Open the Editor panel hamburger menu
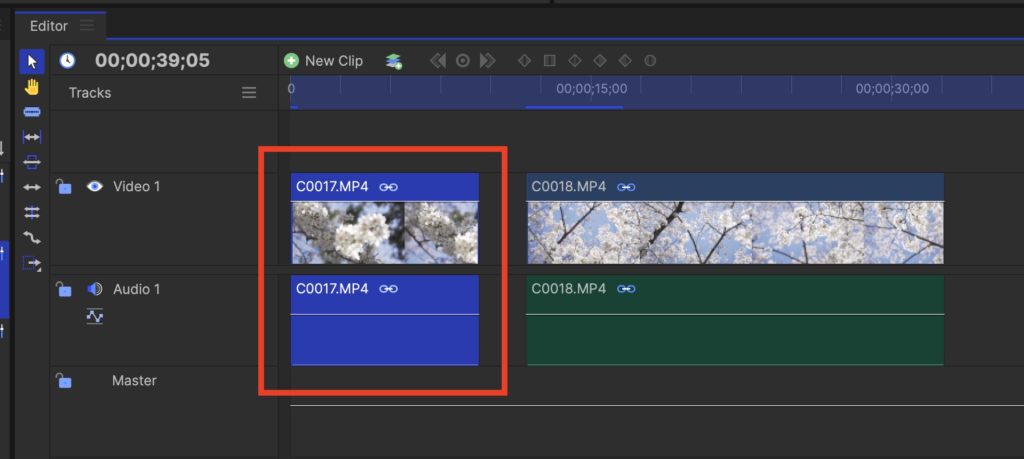Screen dimensions: 1024x459 (x=87, y=25)
